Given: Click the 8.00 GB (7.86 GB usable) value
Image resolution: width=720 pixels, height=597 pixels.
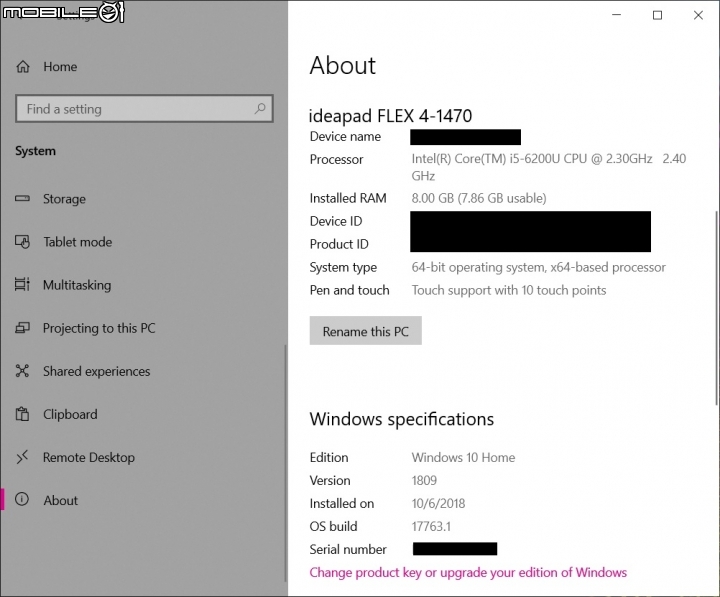Looking at the screenshot, I should pyautogui.click(x=479, y=198).
